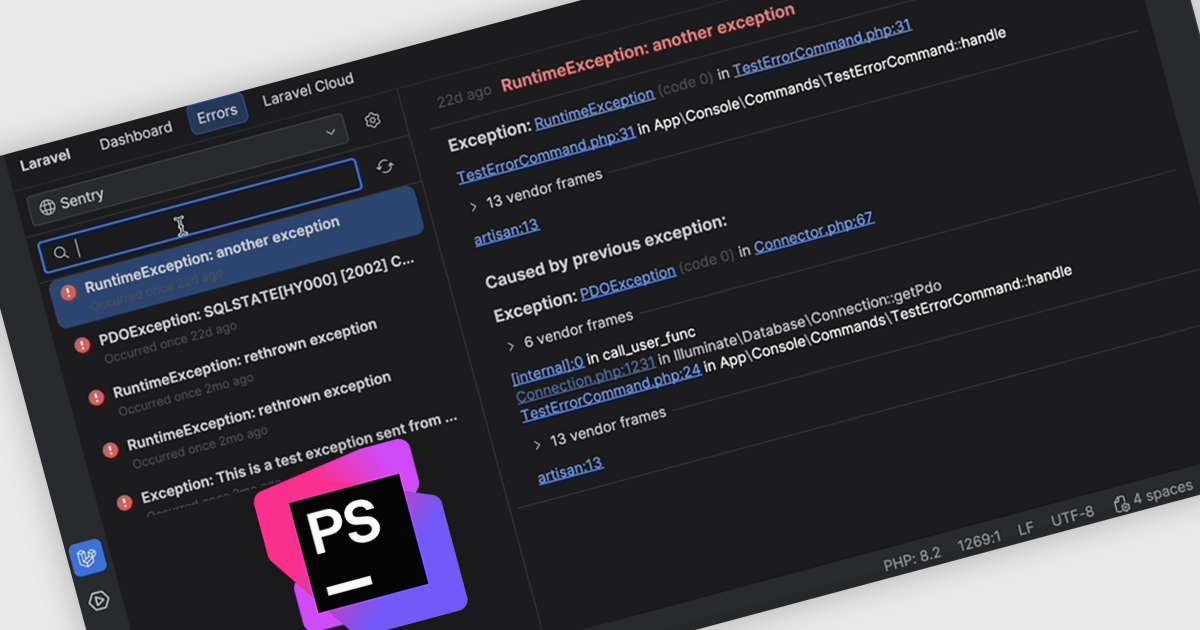Expand 13 vendor frames below TestErrorCommand.php:24

point(537,445)
